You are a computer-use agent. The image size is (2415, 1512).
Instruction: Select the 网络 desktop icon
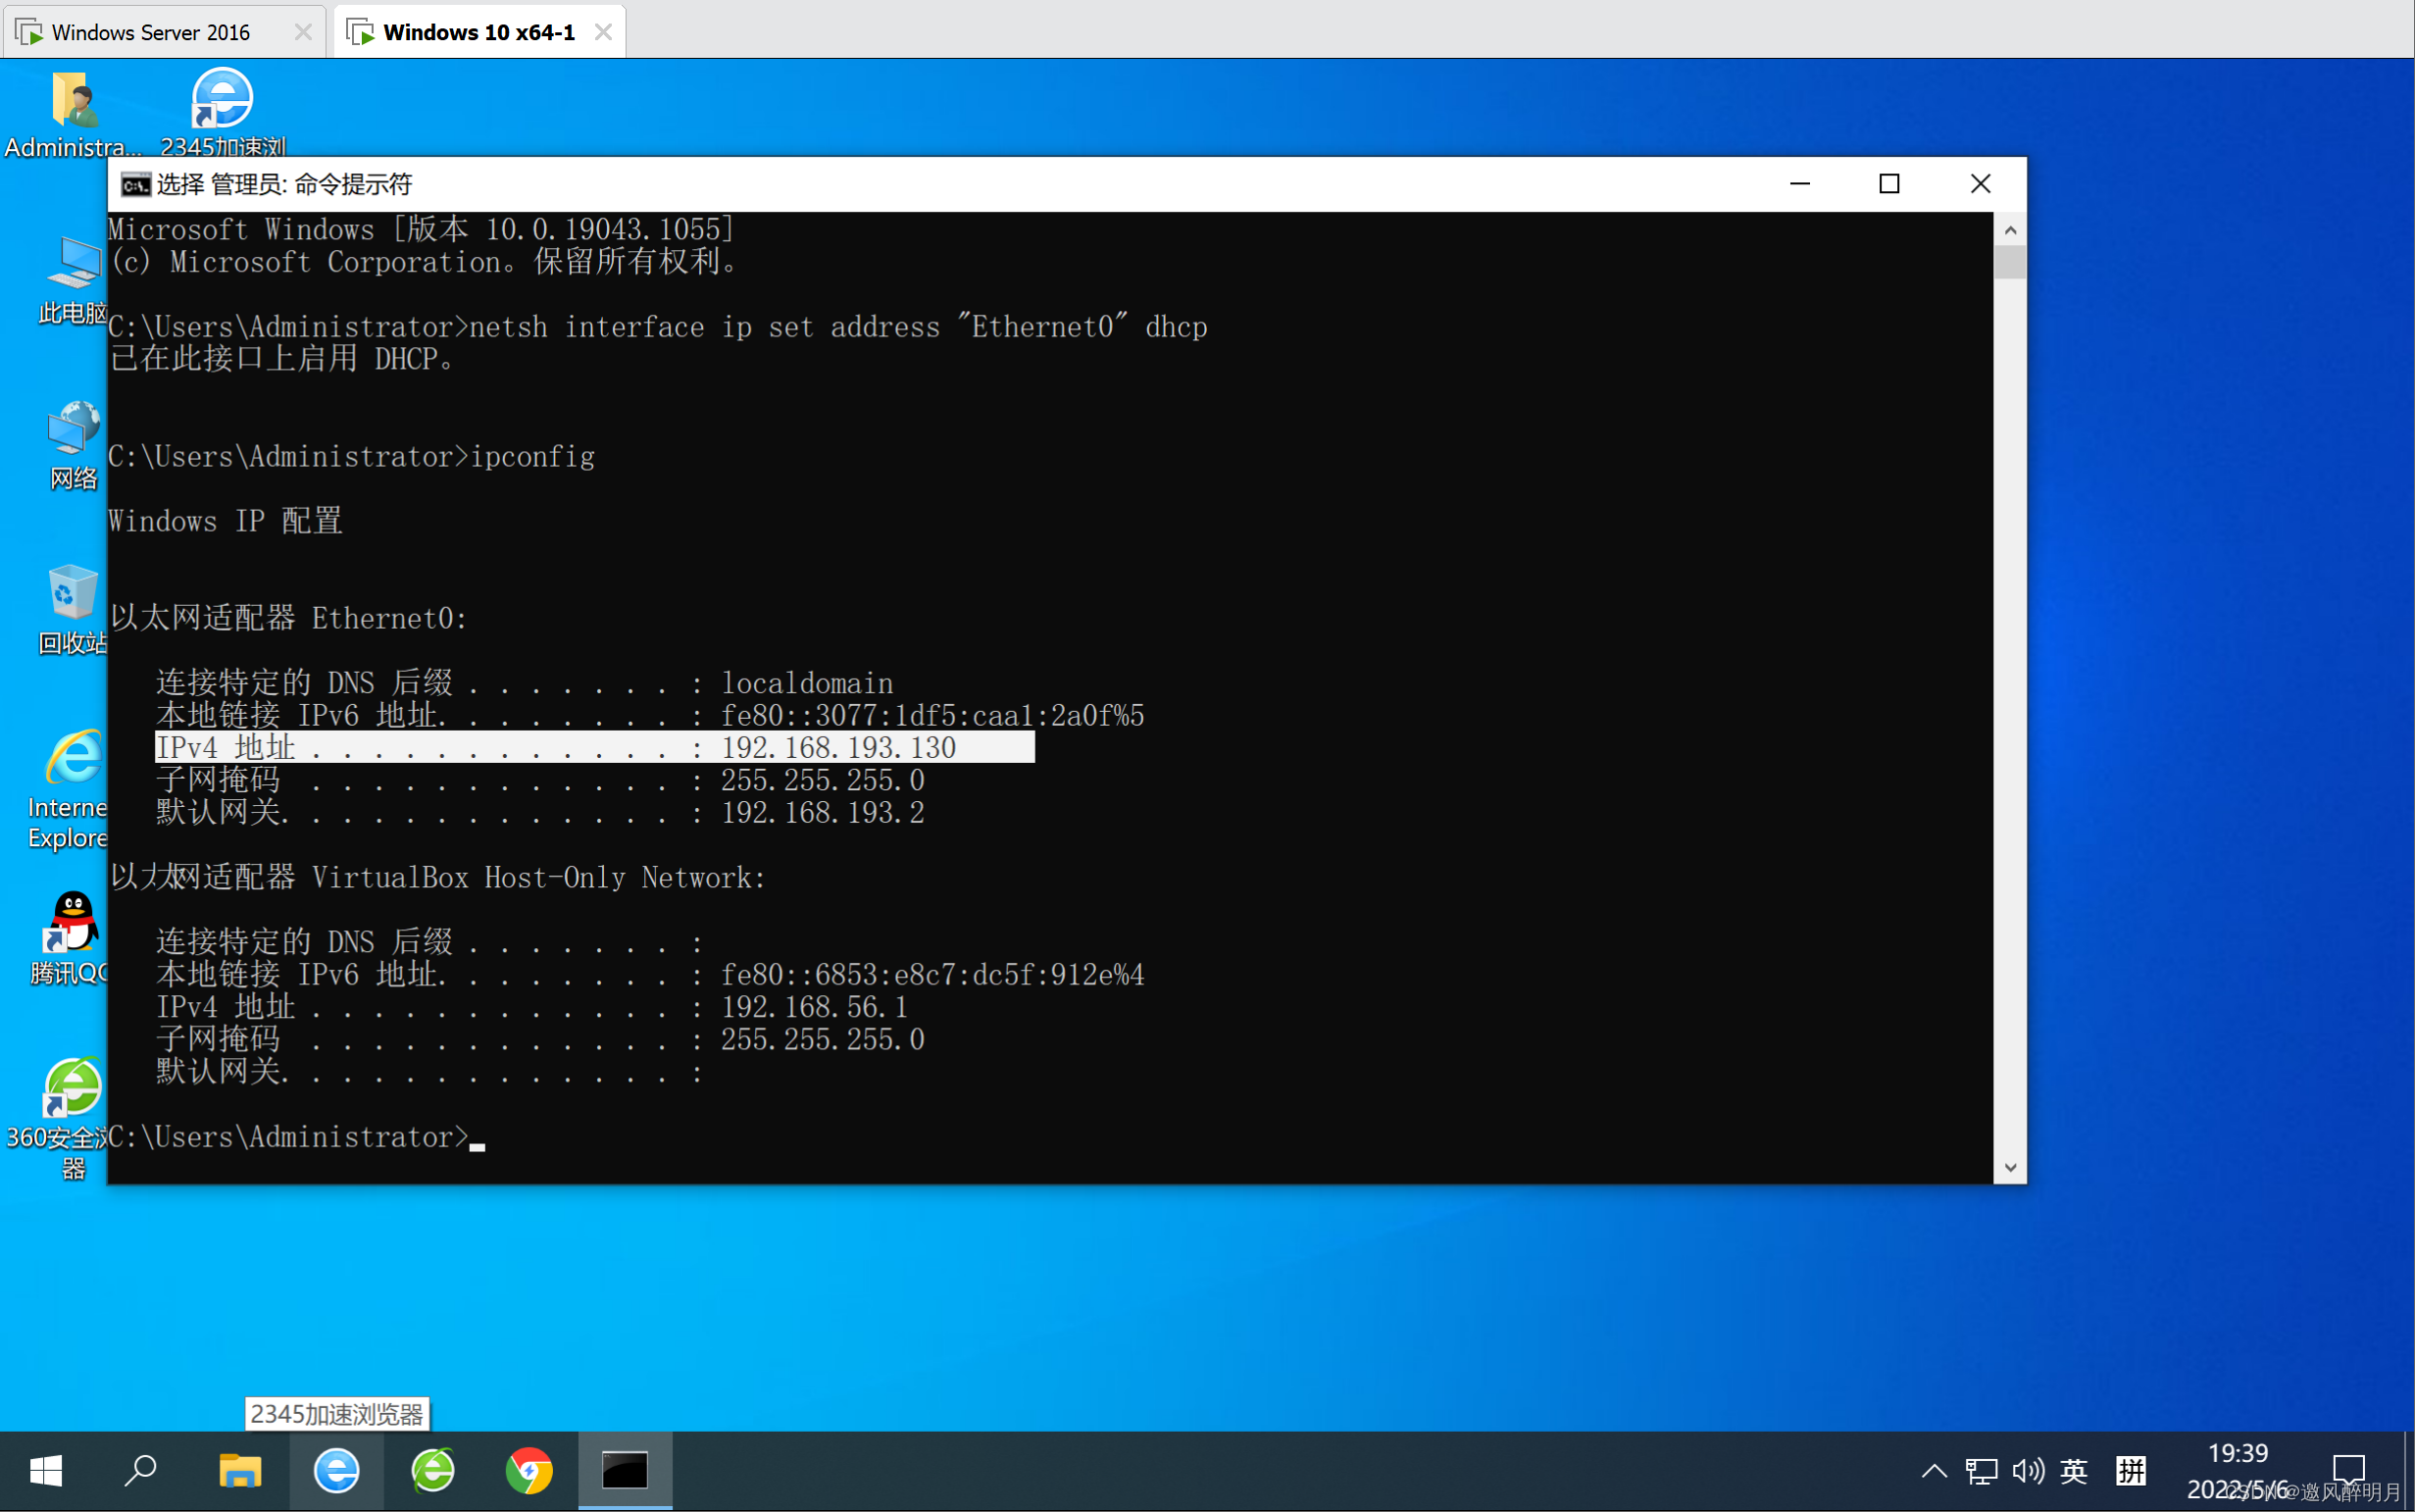click(73, 446)
